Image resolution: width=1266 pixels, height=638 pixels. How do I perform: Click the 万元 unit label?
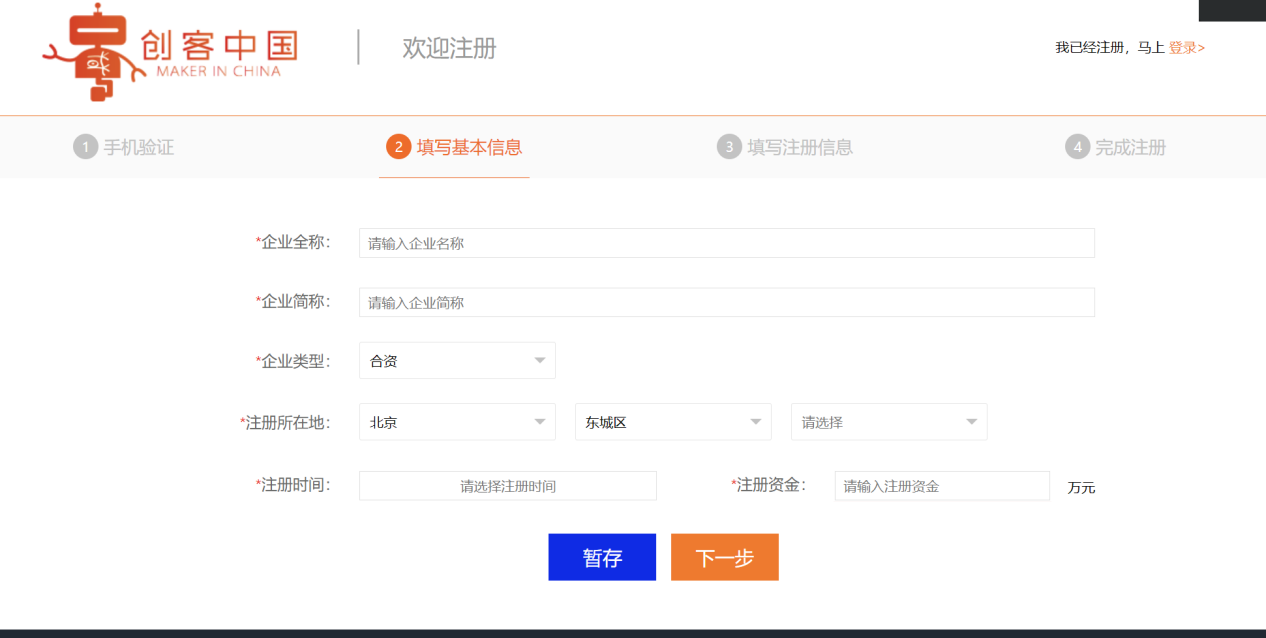point(1081,488)
